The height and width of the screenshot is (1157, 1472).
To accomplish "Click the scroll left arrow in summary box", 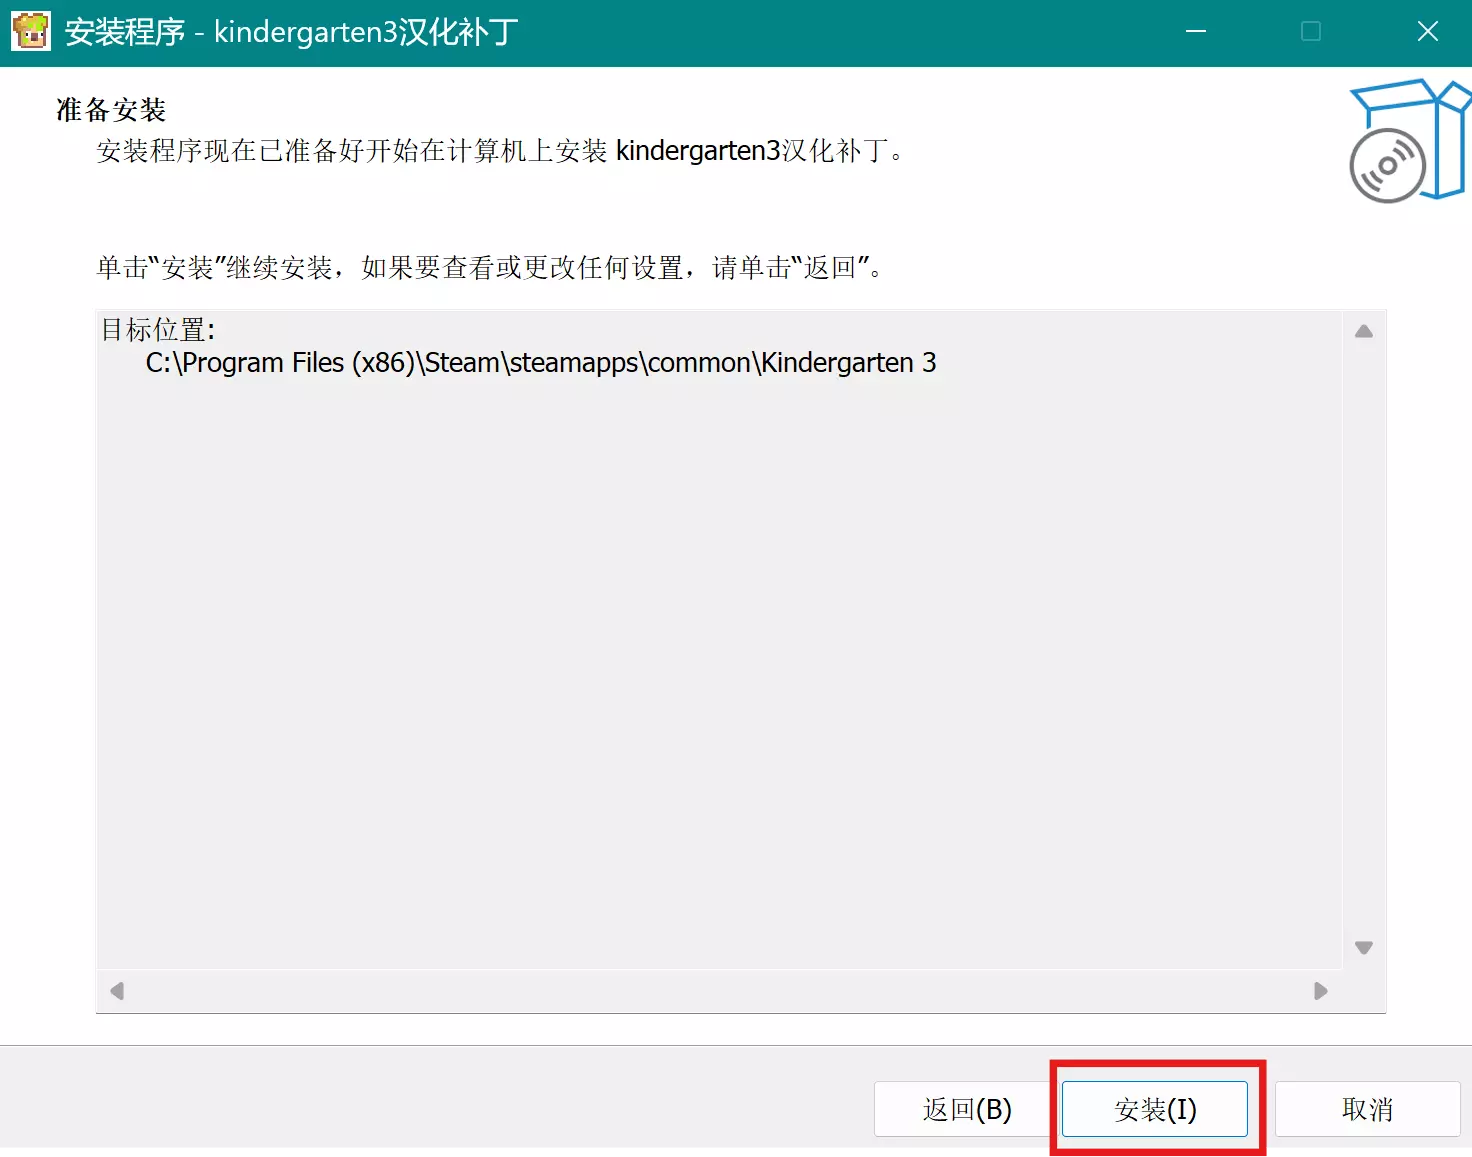I will pyautogui.click(x=117, y=991).
